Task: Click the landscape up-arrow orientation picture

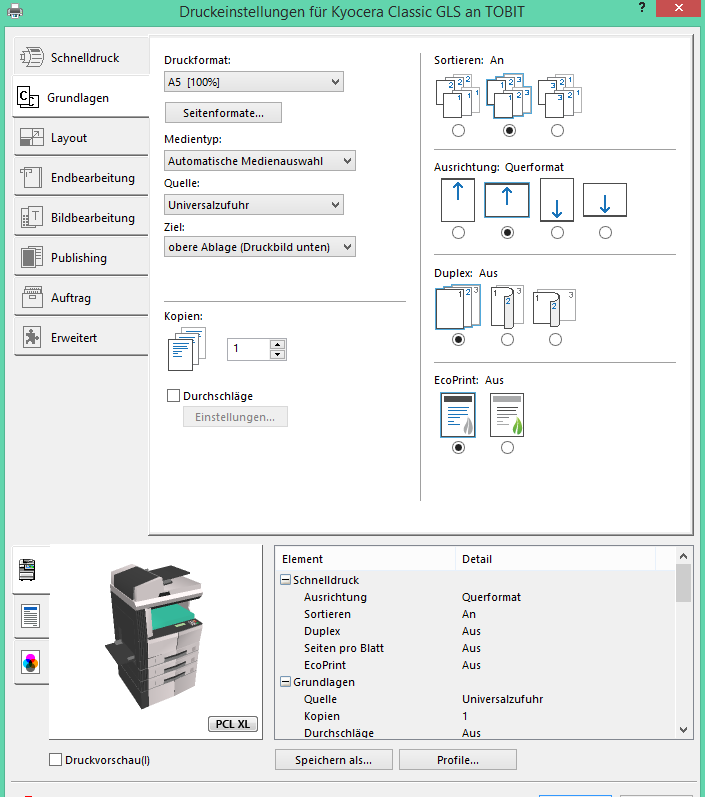Action: click(507, 200)
